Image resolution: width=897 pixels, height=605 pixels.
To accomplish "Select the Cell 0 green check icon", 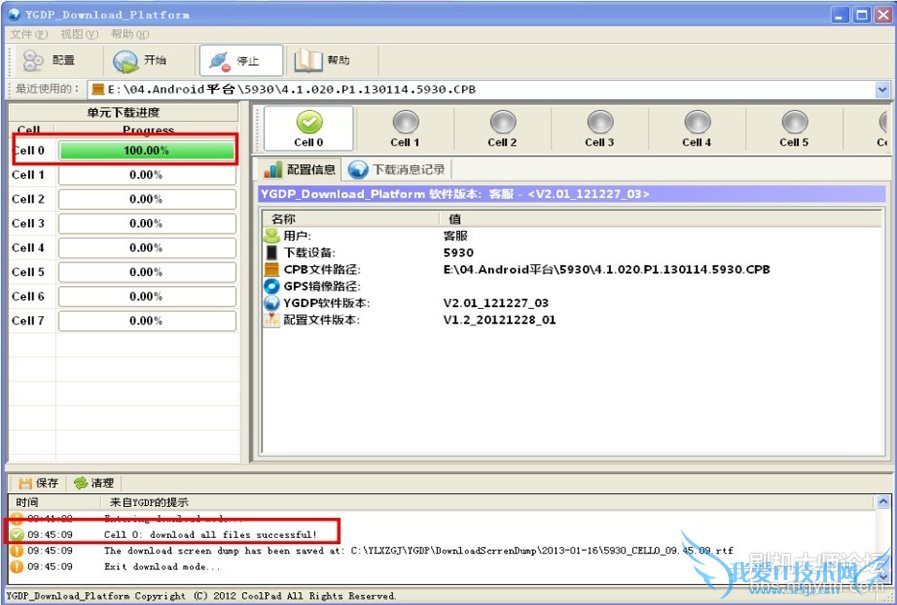I will [309, 122].
